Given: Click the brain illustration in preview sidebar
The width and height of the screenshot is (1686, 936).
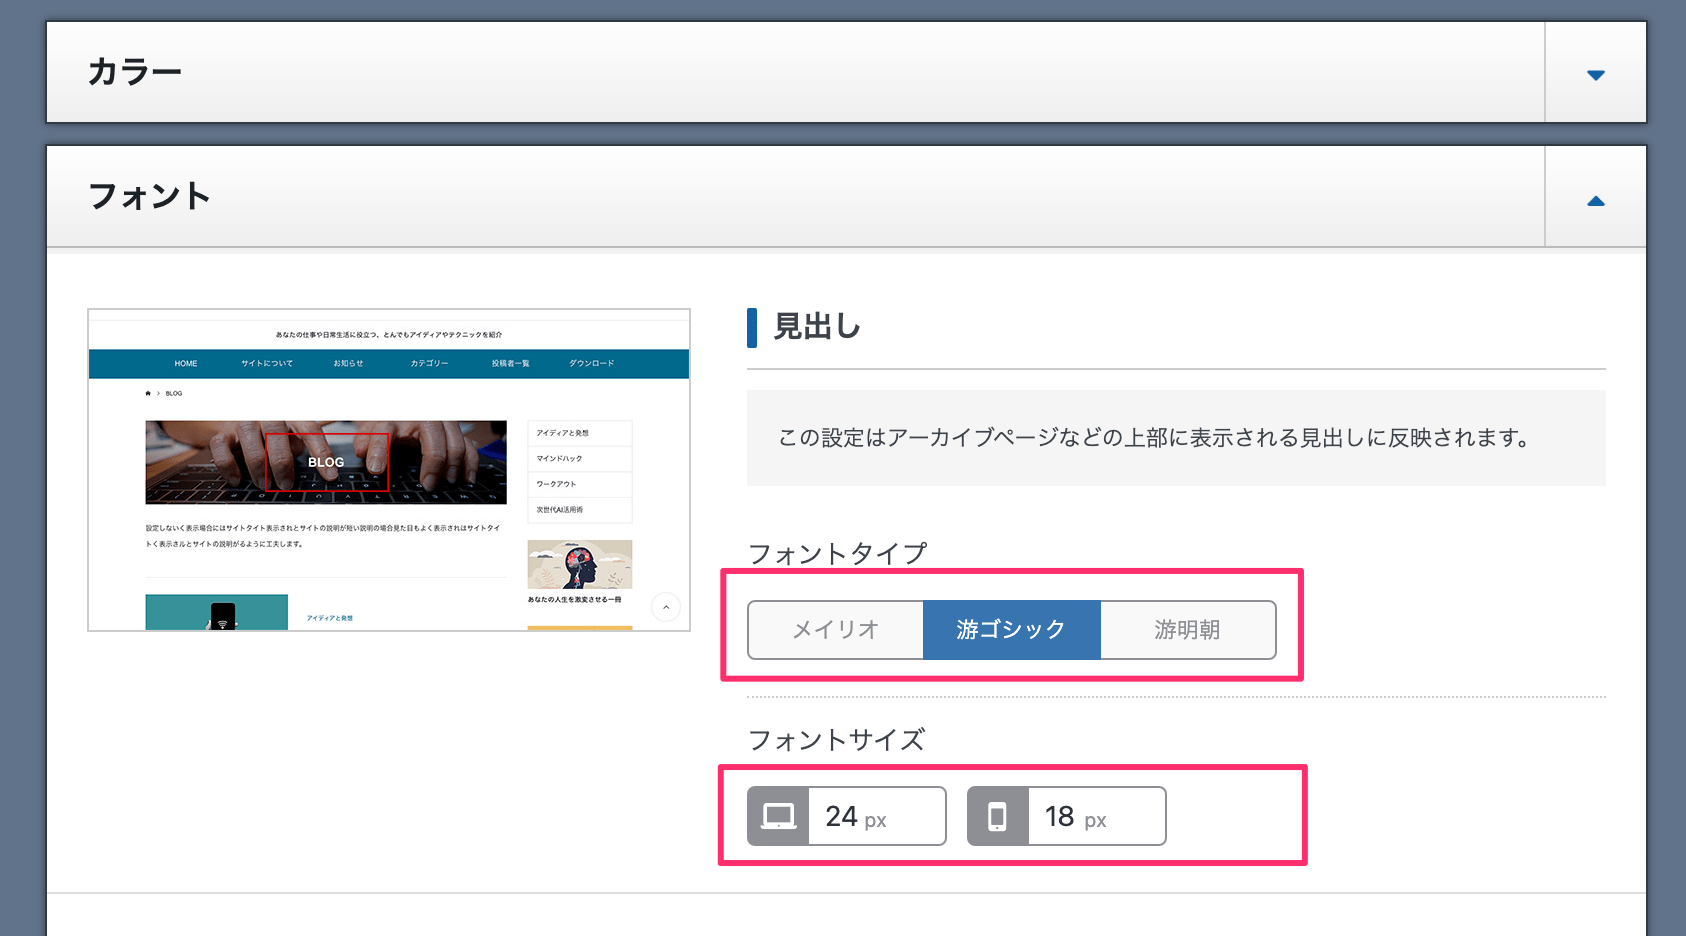Looking at the screenshot, I should click(x=580, y=565).
